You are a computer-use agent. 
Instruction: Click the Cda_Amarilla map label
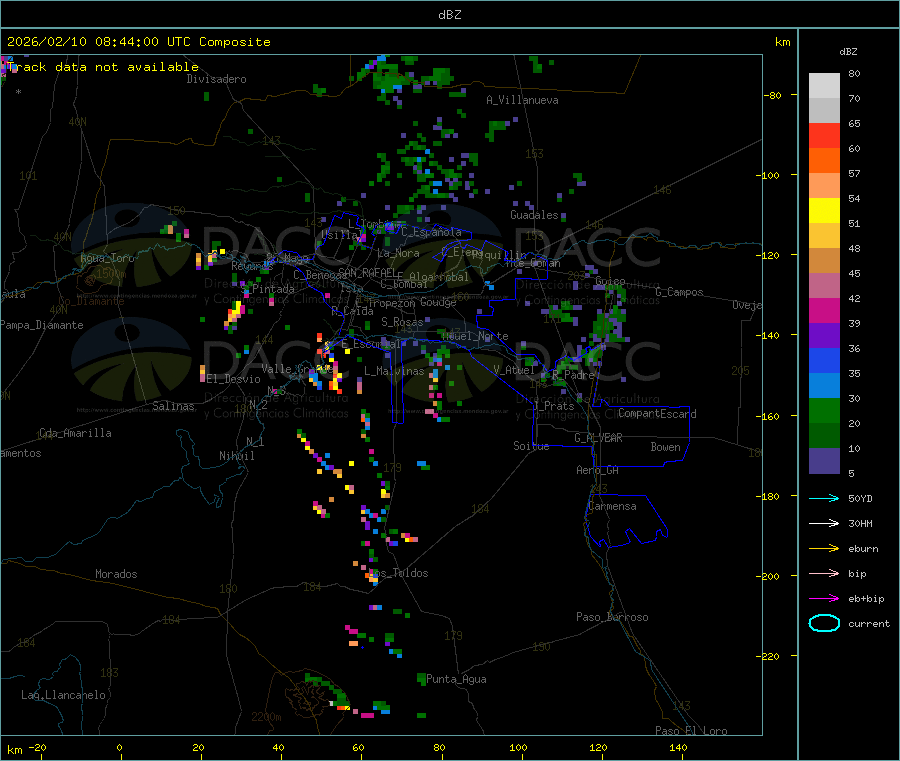(x=75, y=433)
